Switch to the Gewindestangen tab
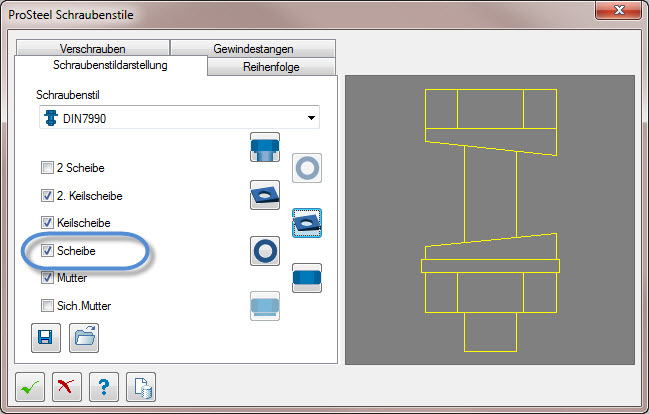This screenshot has height=414, width=649. (x=253, y=48)
